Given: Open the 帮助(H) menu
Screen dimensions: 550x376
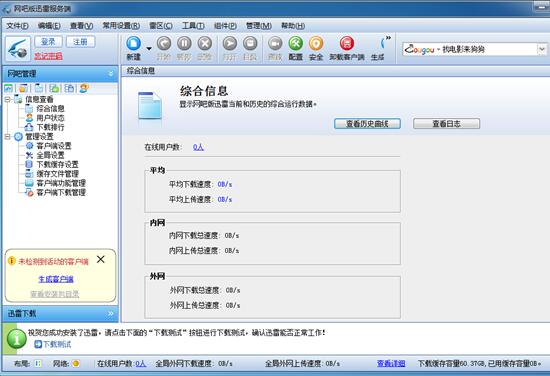Looking at the screenshot, I should pos(293,26).
